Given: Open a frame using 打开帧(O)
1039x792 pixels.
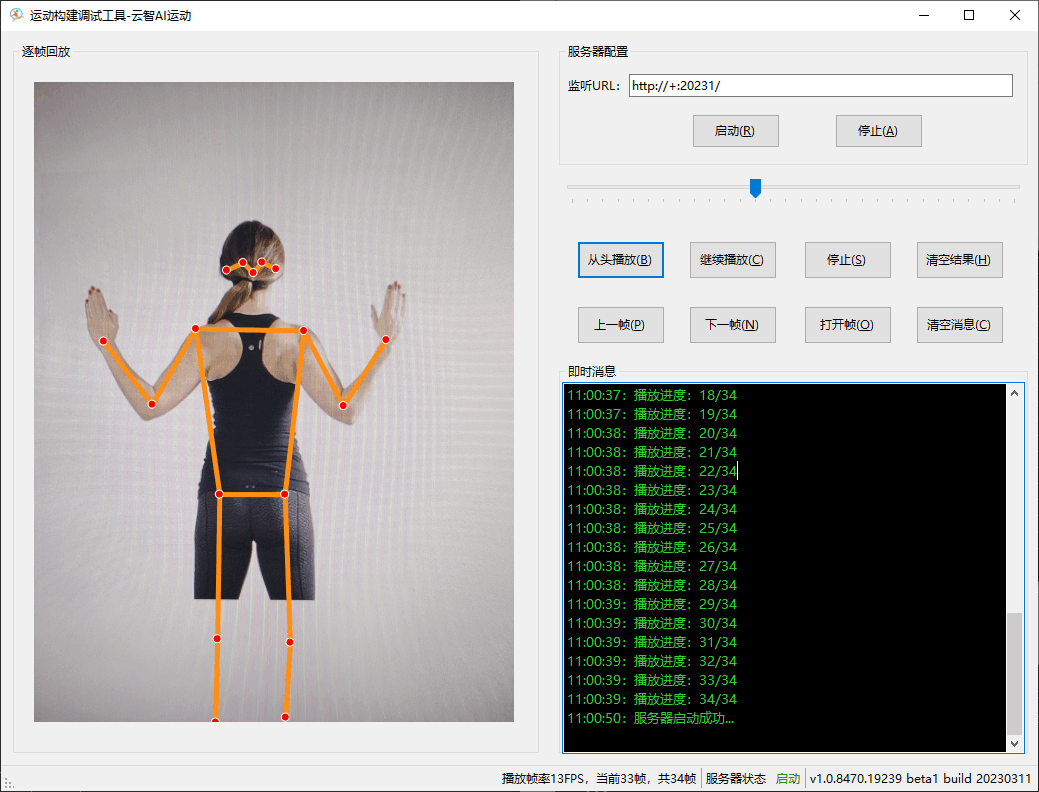Looking at the screenshot, I should 846,325.
